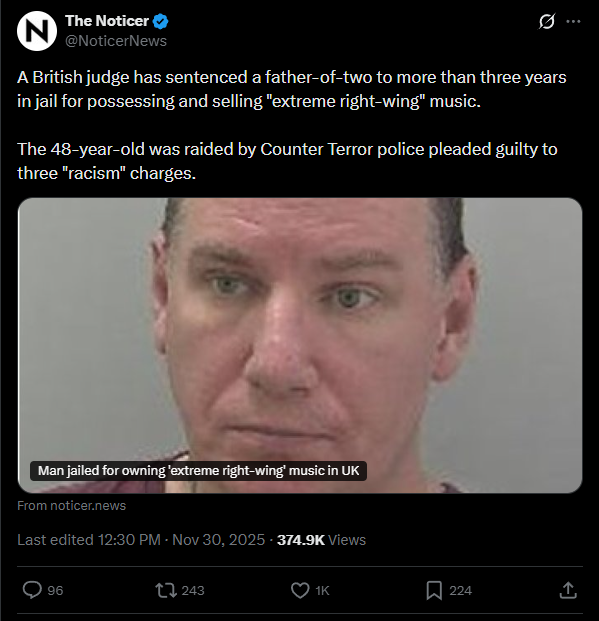
Task: Open the 374.9K Views analytics
Action: pyautogui.click(x=321, y=540)
